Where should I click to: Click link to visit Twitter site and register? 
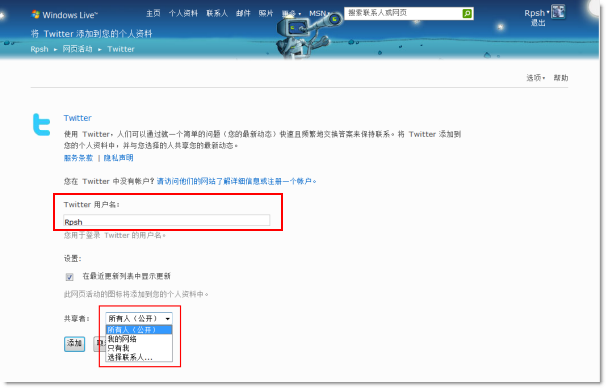[236, 181]
